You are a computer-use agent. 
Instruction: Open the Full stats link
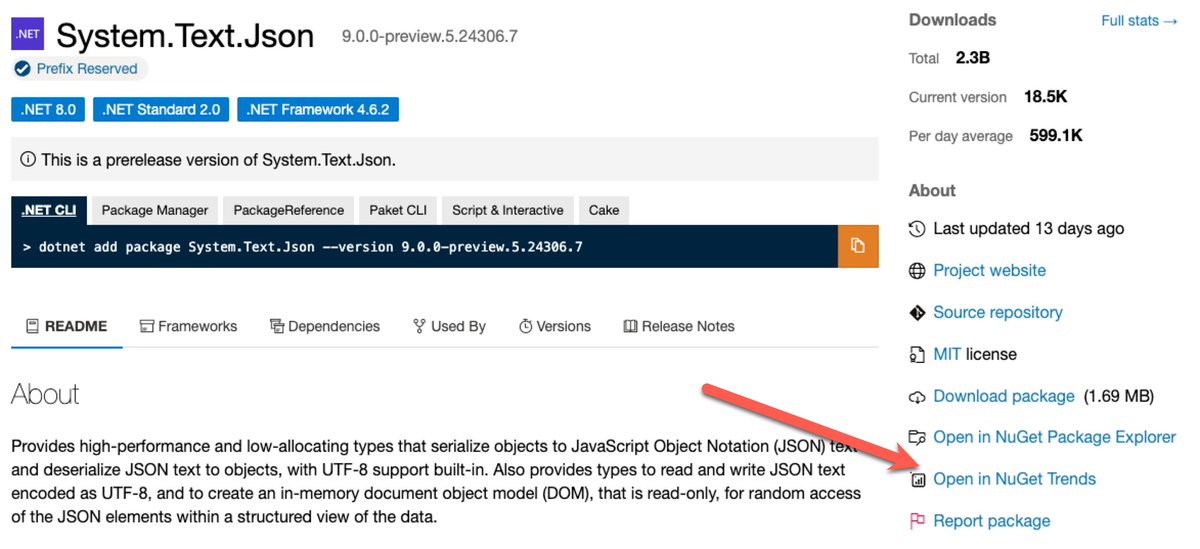[x=1139, y=20]
